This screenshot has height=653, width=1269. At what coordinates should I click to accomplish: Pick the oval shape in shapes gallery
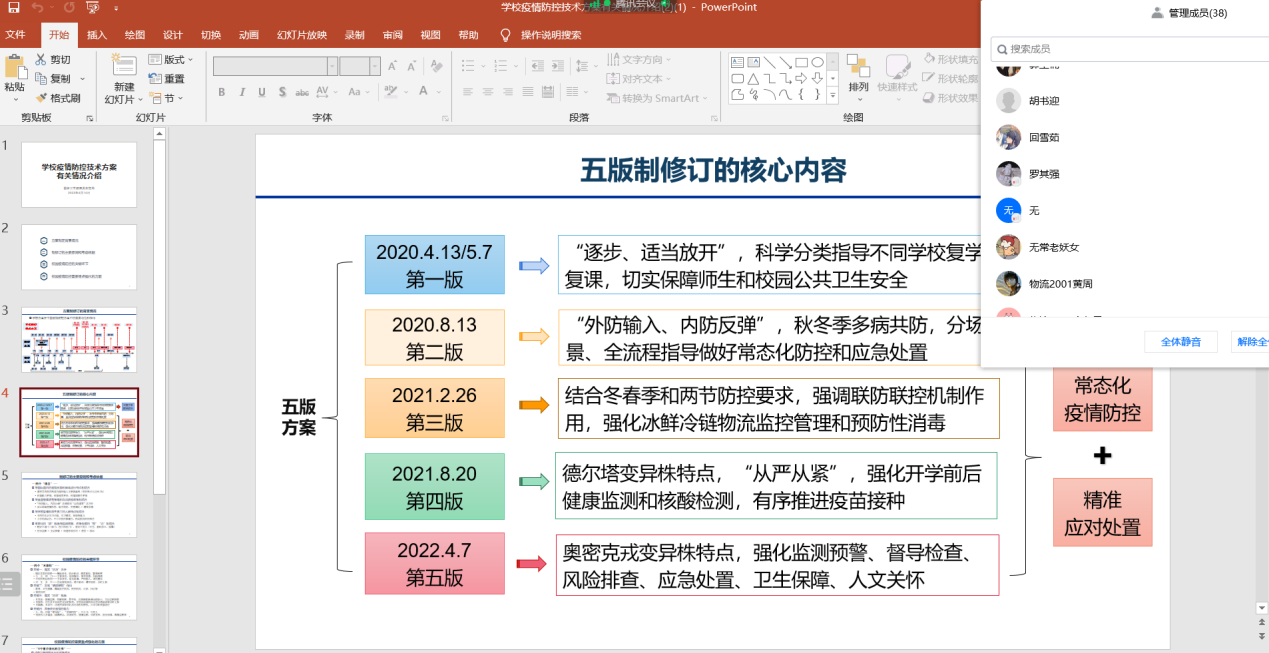[x=817, y=62]
